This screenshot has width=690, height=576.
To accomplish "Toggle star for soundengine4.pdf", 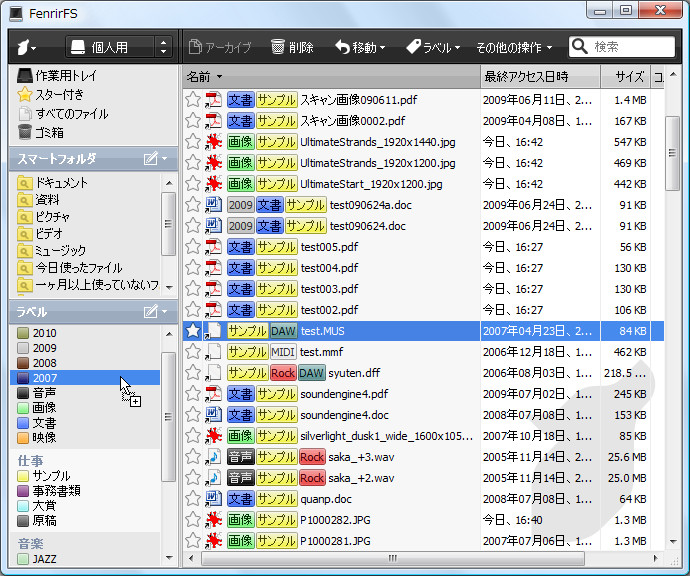I will [x=193, y=393].
